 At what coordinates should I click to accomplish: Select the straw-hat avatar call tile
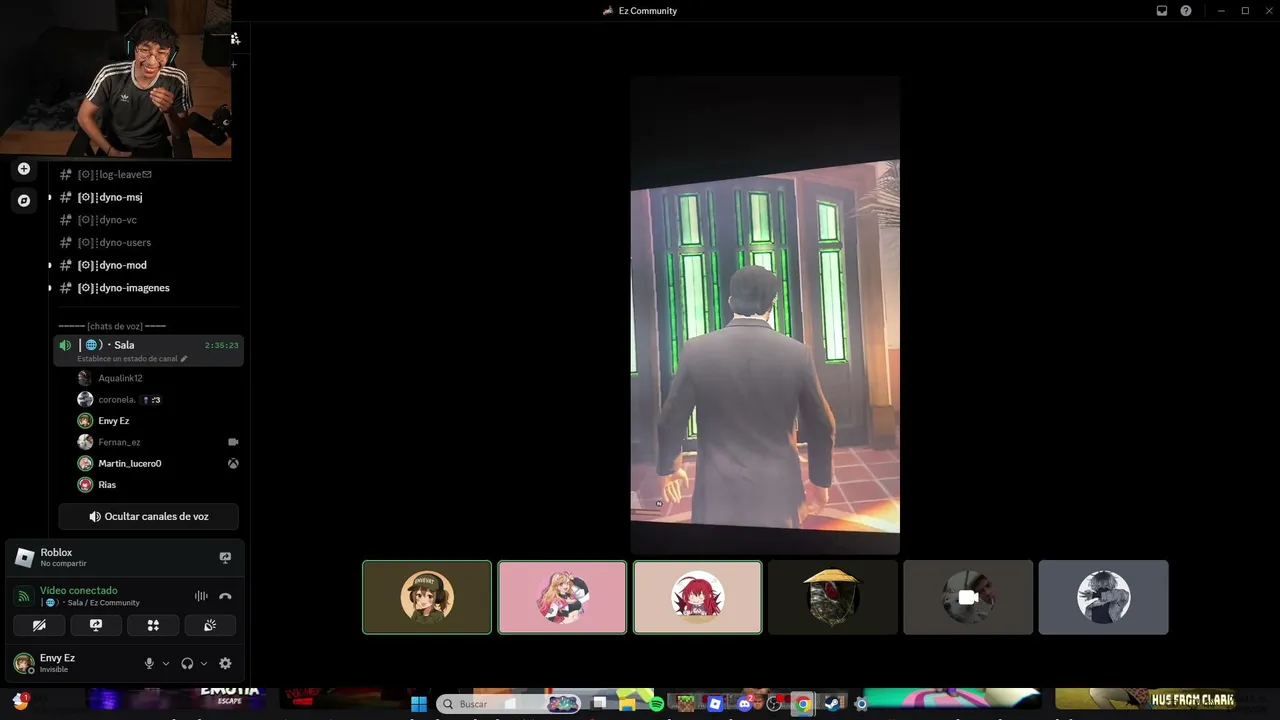pos(833,597)
